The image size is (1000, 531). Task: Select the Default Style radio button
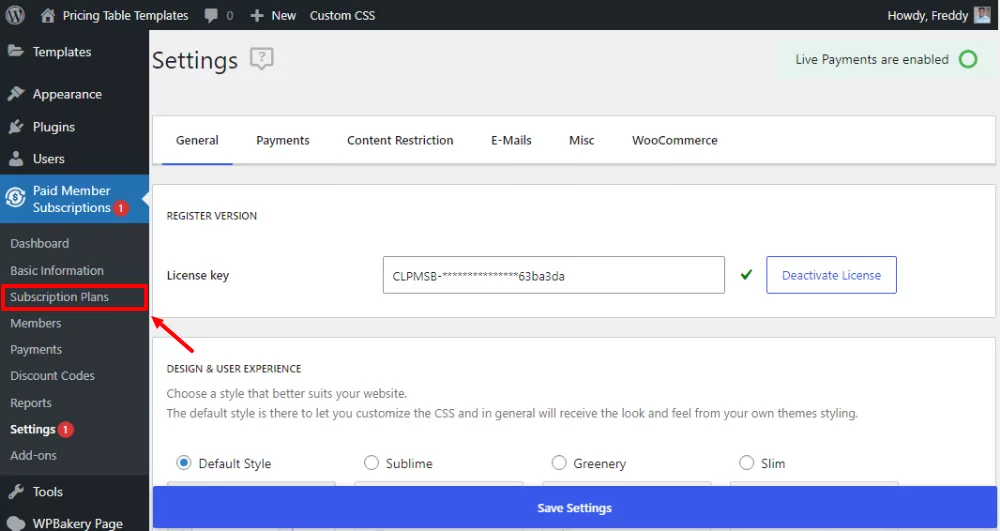184,463
